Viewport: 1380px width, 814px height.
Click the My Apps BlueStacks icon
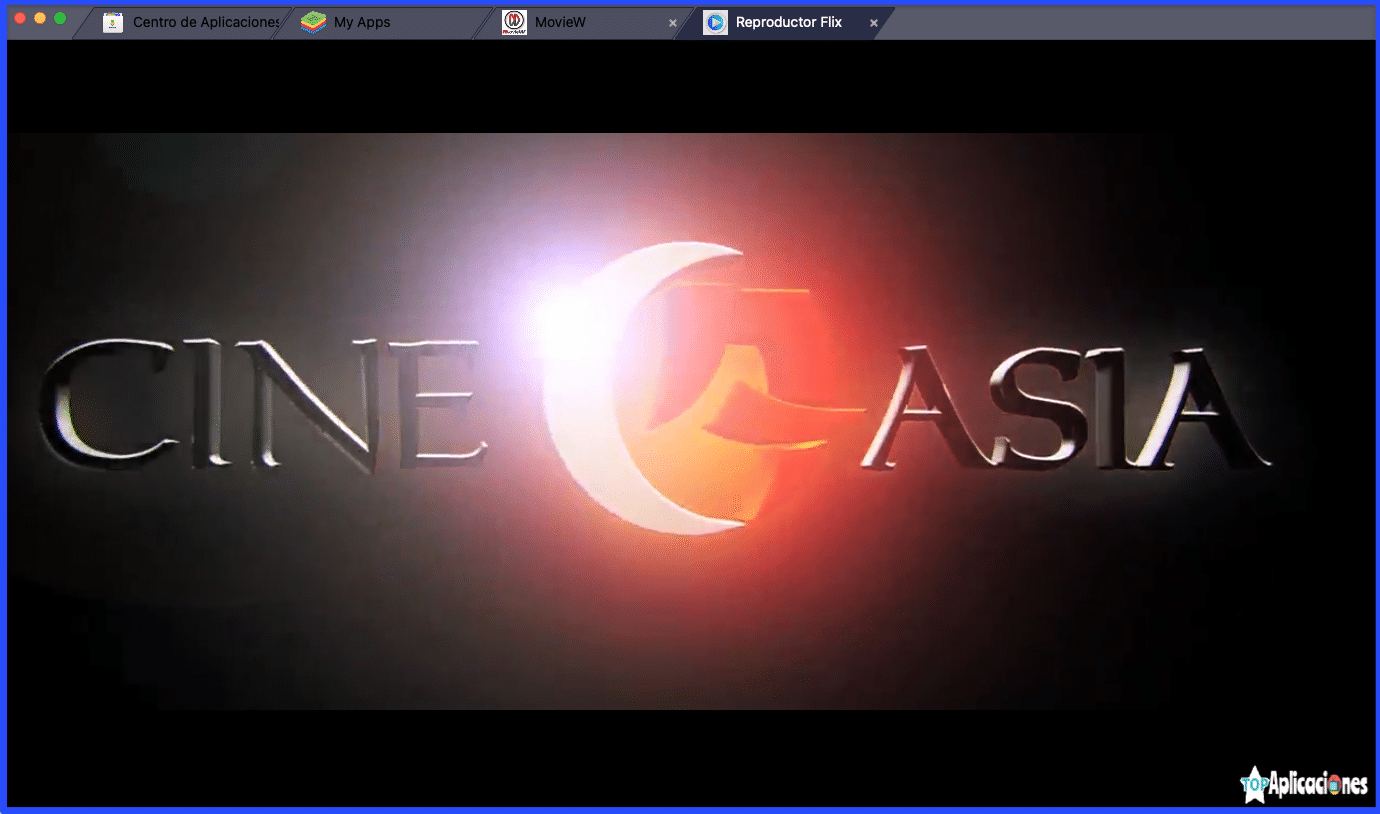[312, 21]
